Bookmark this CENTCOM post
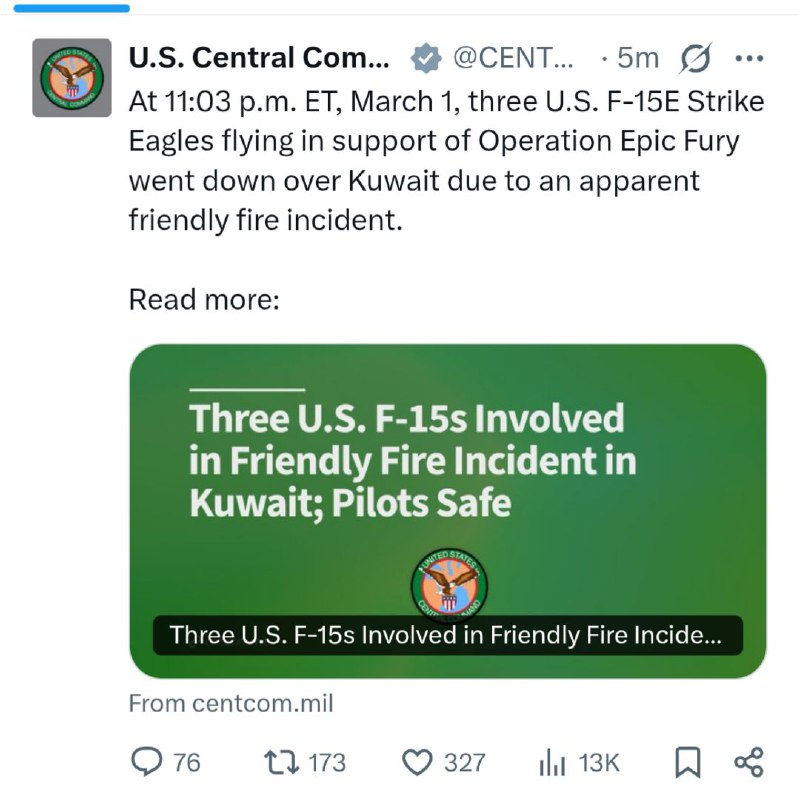This screenshot has width=800, height=790. [x=687, y=763]
